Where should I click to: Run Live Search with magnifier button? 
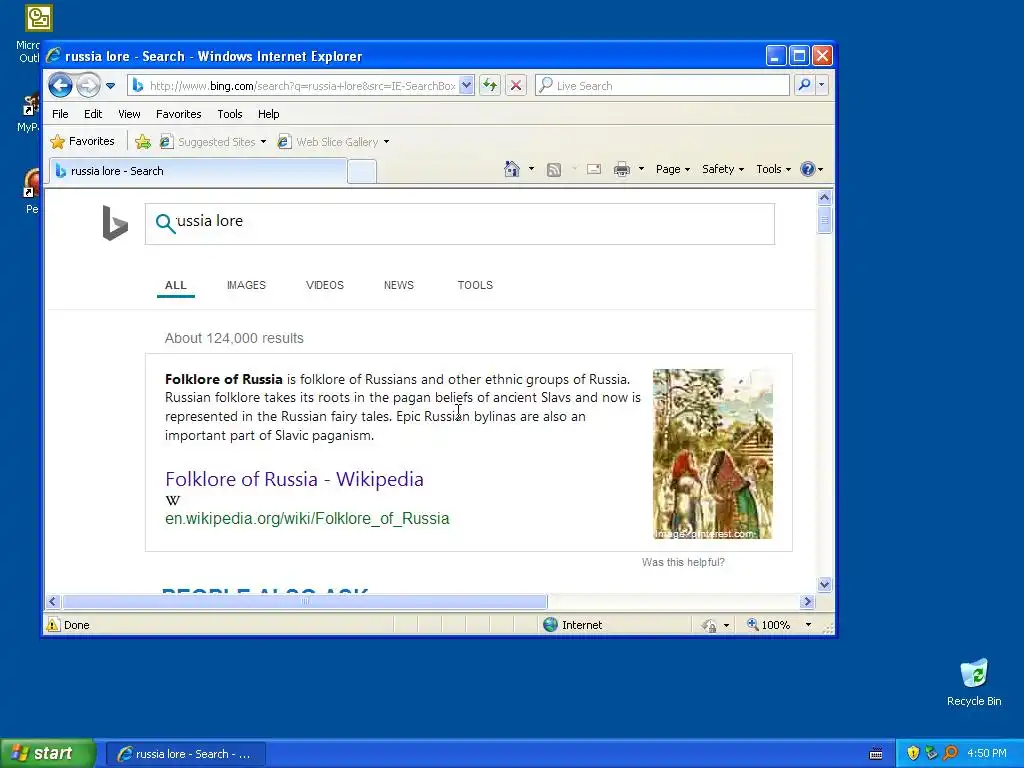tap(805, 85)
